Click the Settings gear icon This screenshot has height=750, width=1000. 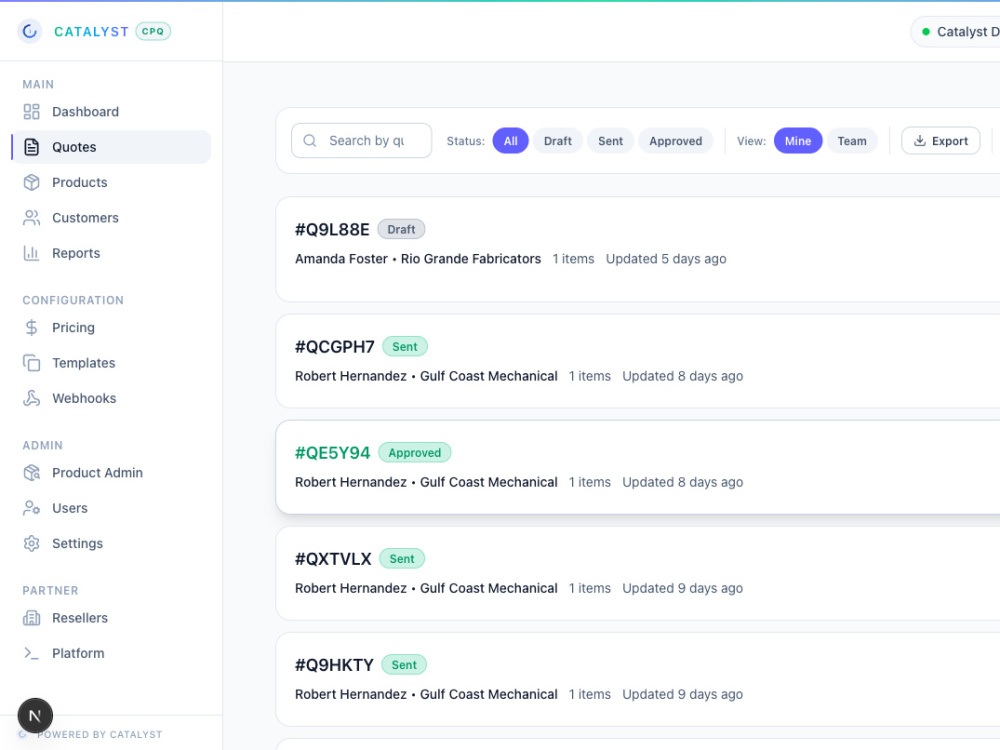[31, 543]
